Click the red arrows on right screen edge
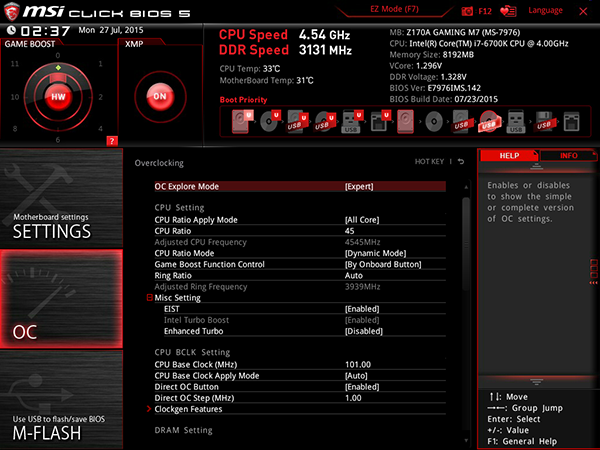The height and width of the screenshot is (450, 600). pyautogui.click(x=593, y=283)
